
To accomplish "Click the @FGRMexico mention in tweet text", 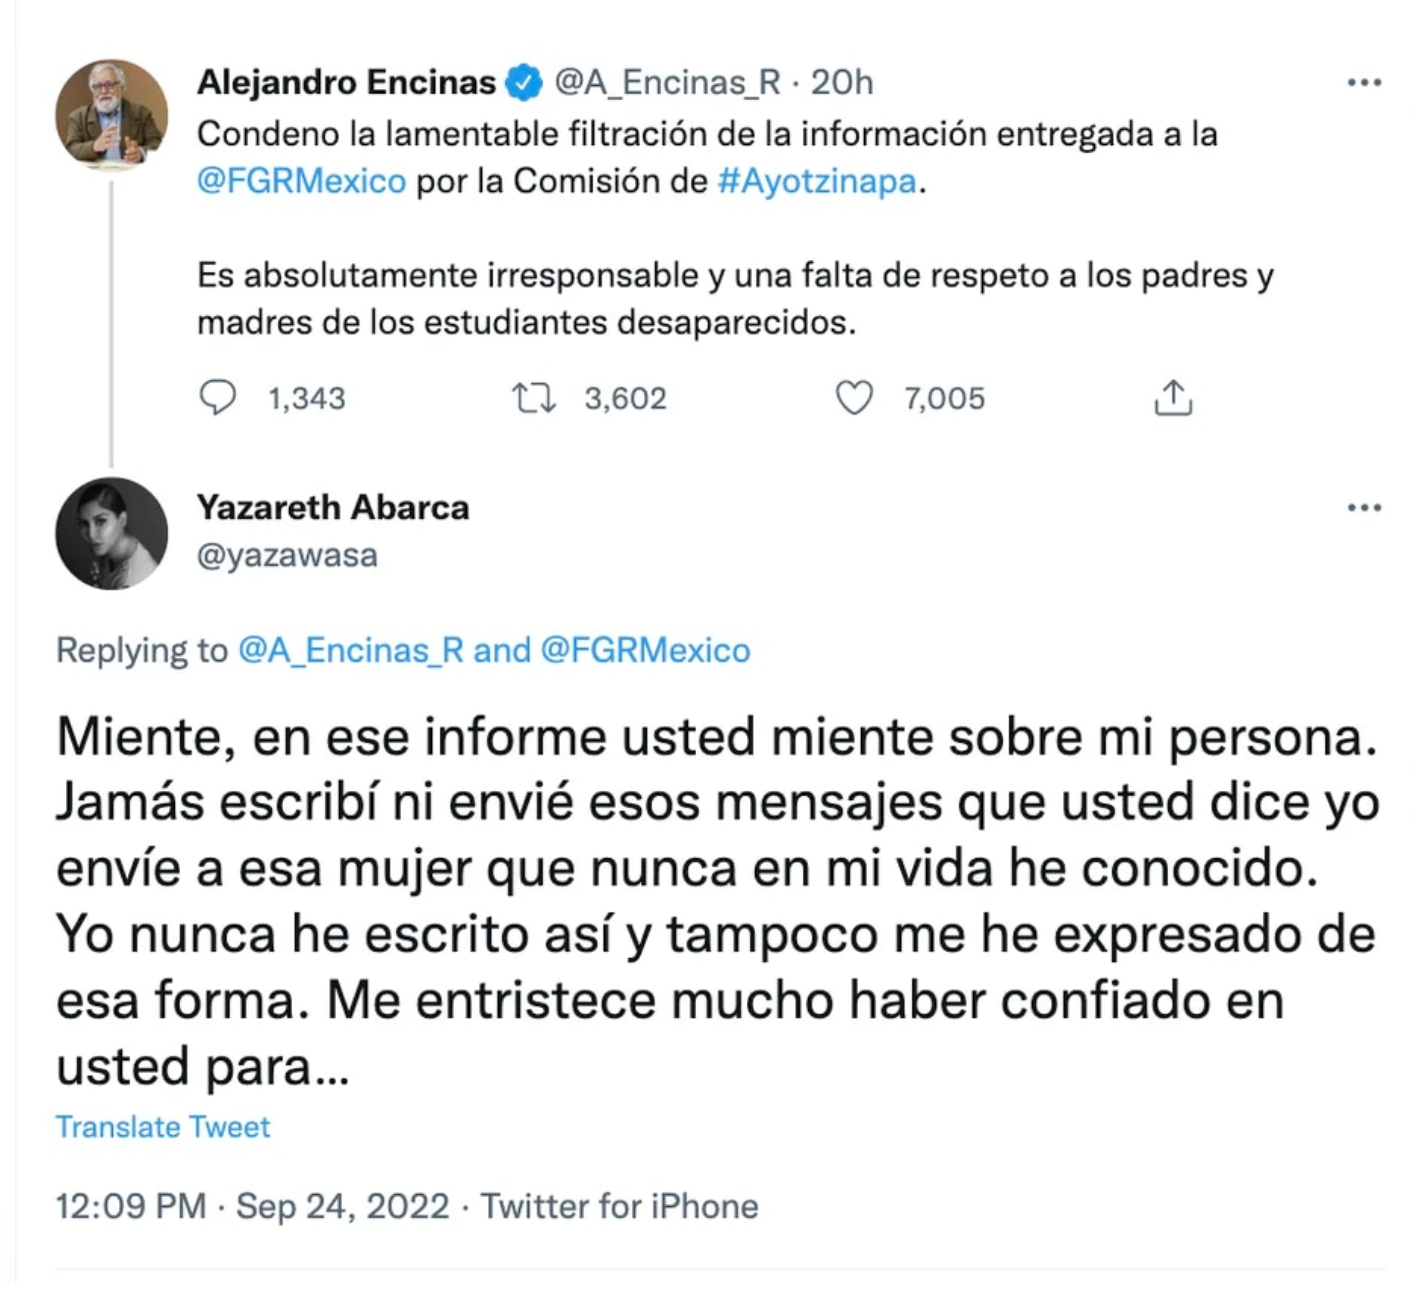I will pos(301,181).
